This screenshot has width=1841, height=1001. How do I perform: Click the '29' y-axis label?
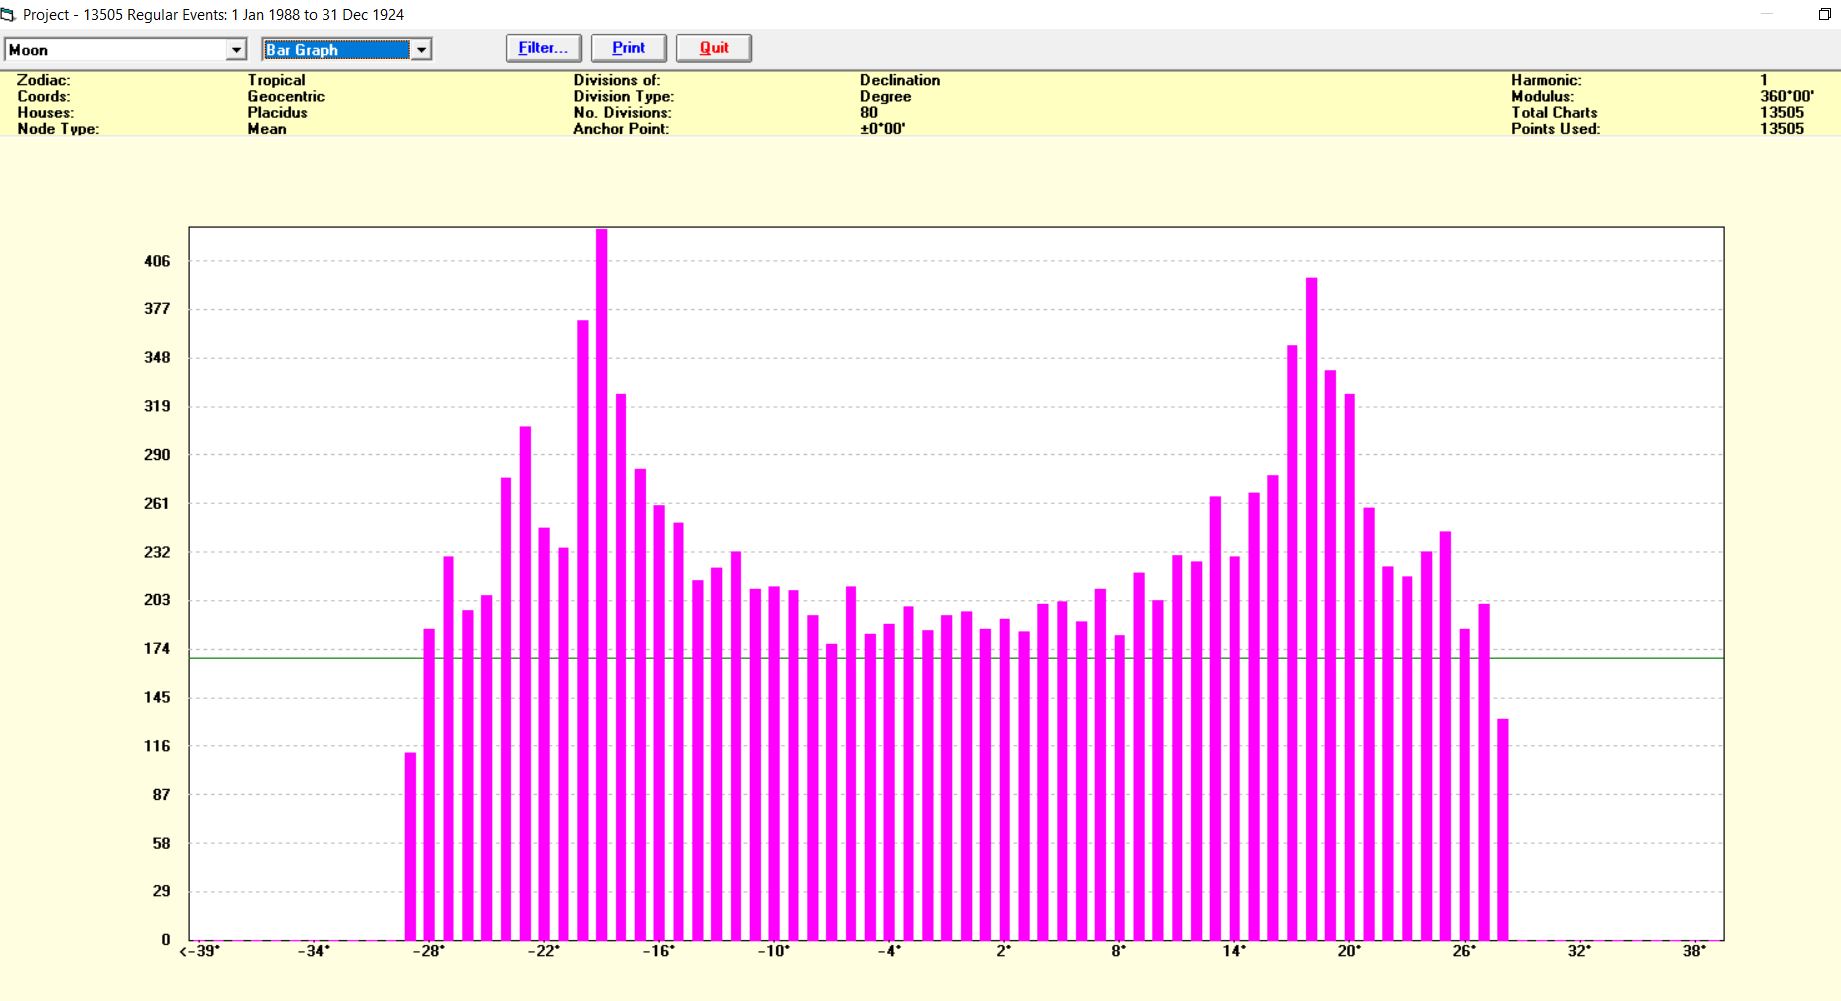(161, 891)
